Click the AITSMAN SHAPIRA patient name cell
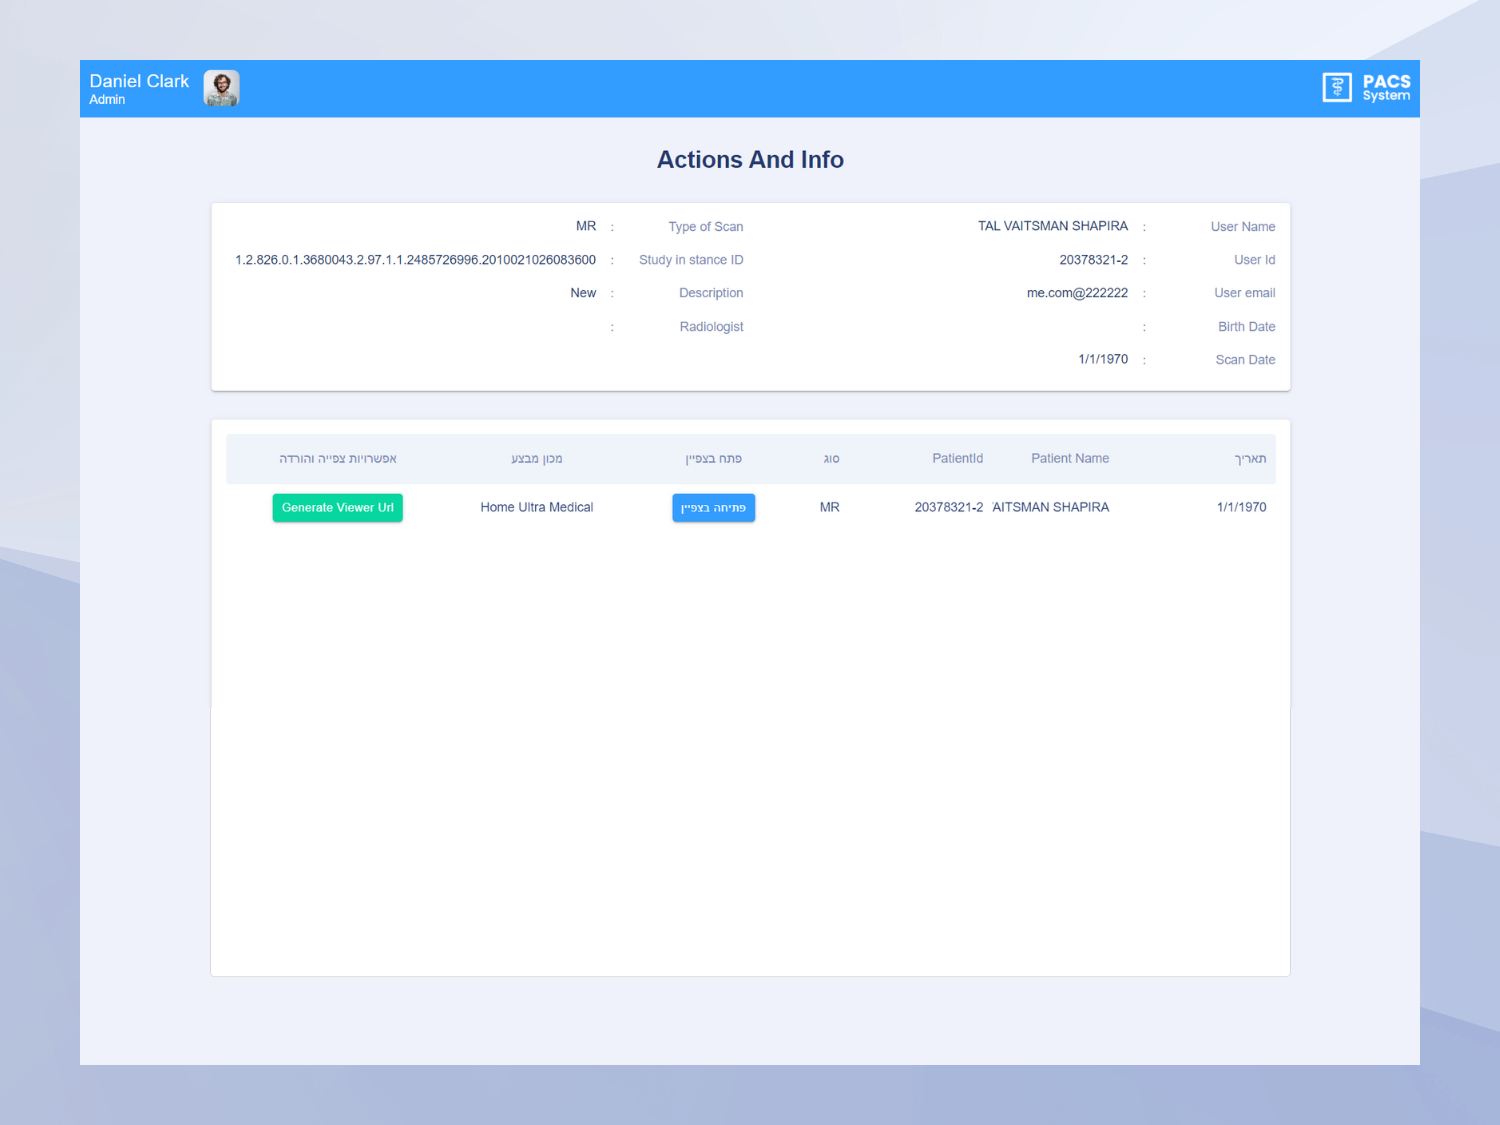Screen dimensions: 1500x1125 click(x=1050, y=508)
